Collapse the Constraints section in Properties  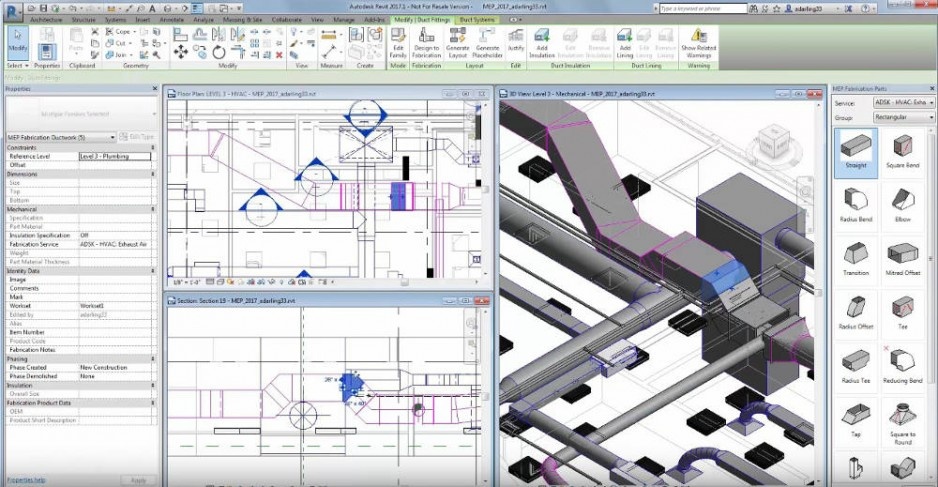pyautogui.click(x=153, y=147)
